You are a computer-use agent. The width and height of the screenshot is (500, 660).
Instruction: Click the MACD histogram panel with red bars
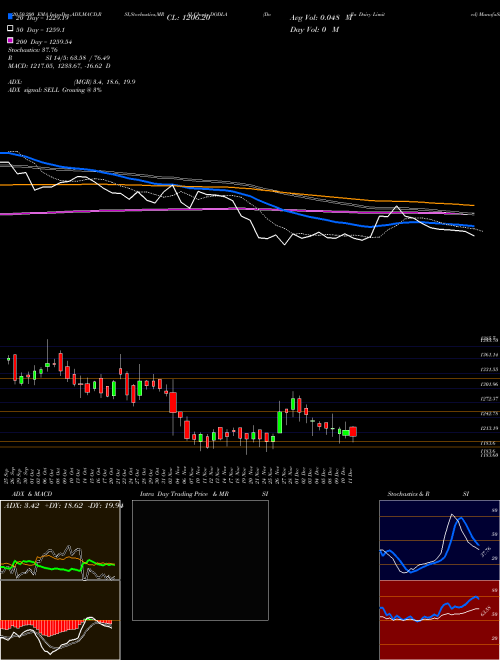[60, 620]
